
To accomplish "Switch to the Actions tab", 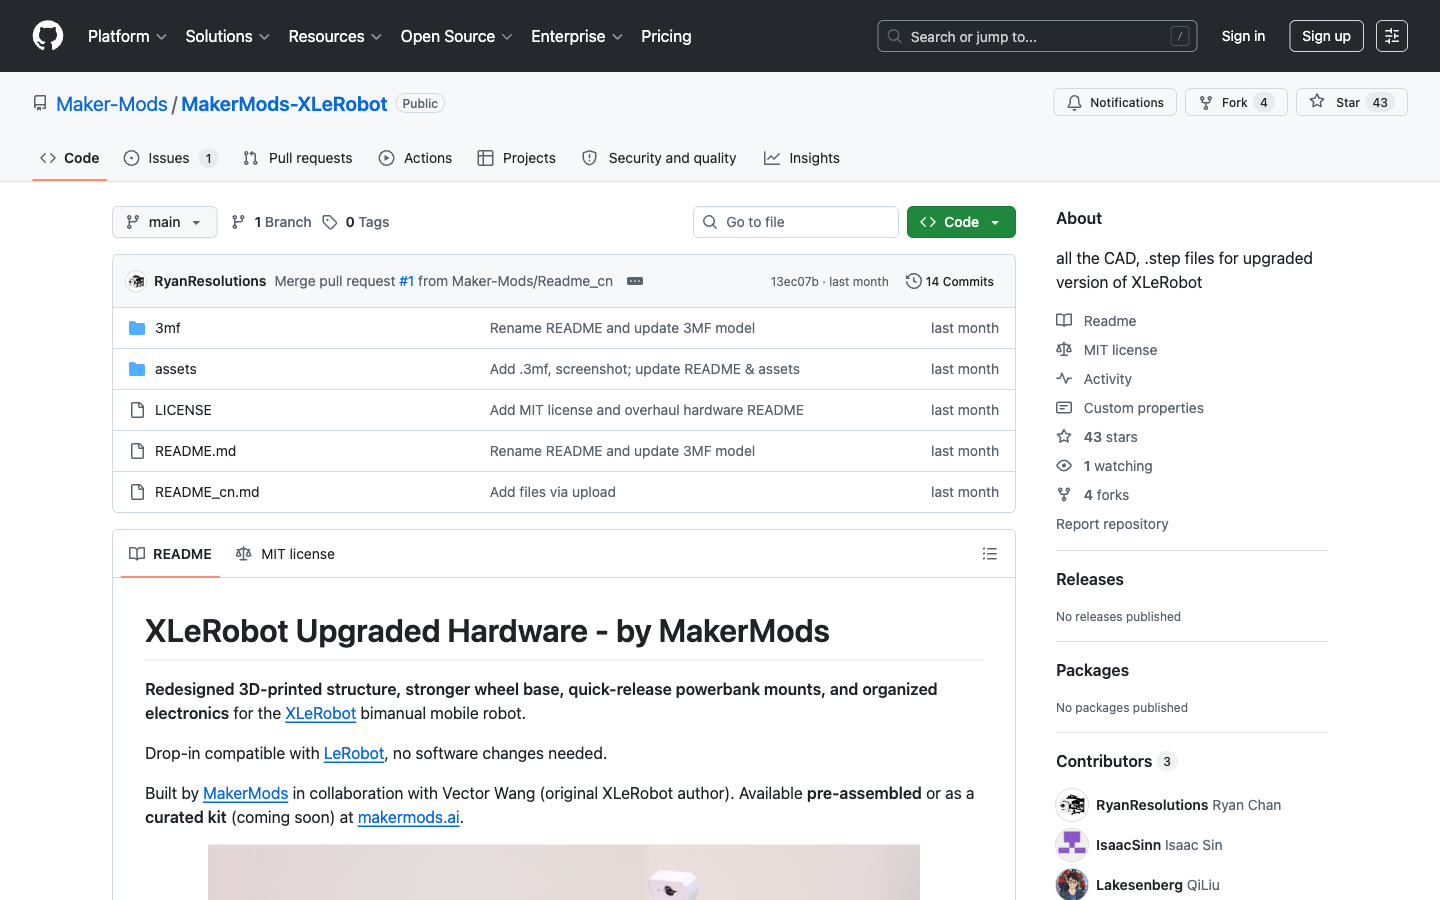I will pyautogui.click(x=415, y=158).
